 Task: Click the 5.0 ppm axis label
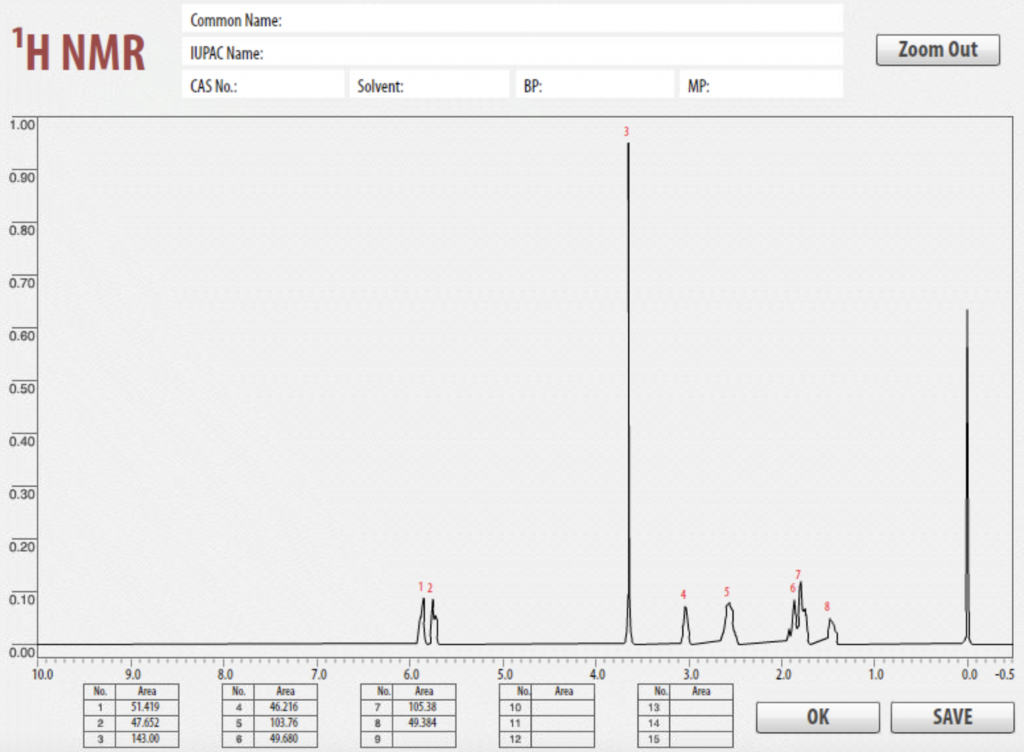coord(504,674)
